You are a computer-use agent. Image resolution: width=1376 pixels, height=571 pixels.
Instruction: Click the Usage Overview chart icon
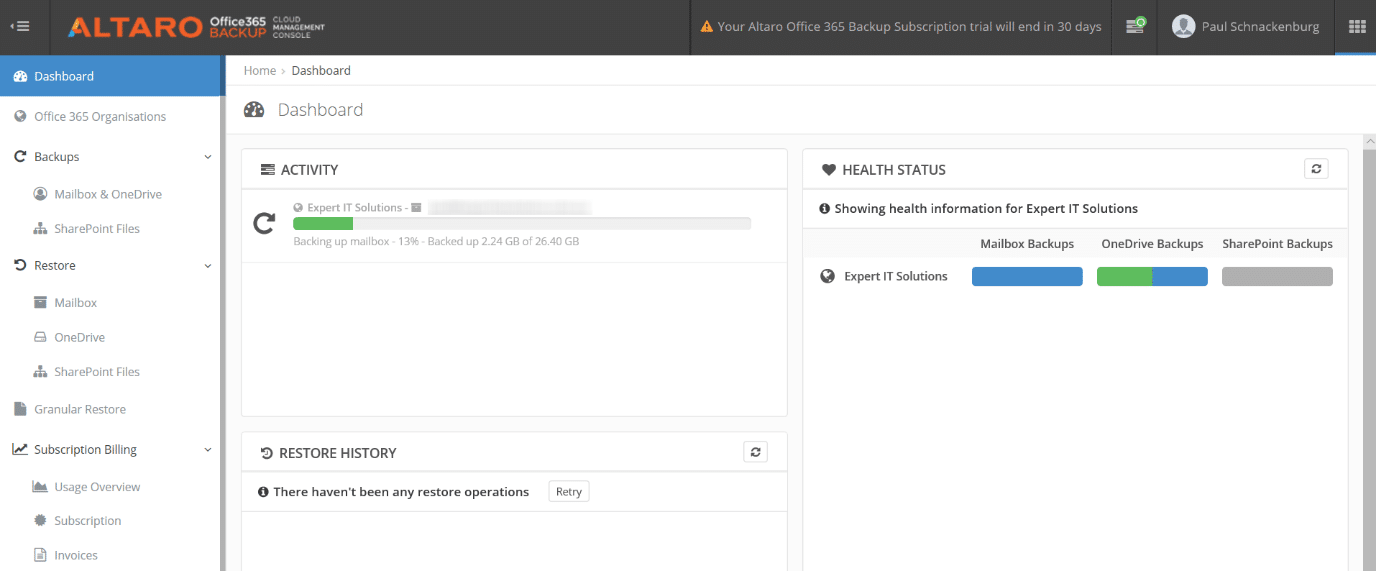[40, 487]
